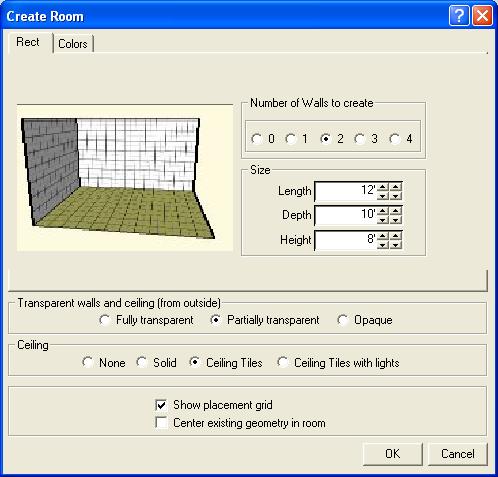Confirm with the OK button

coord(393,454)
